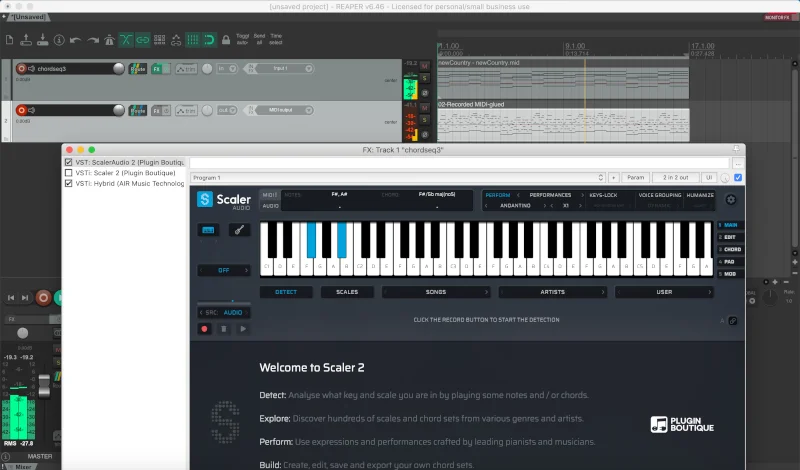Invert phase on chordseq3 track
The image size is (800, 470).
click(424, 93)
